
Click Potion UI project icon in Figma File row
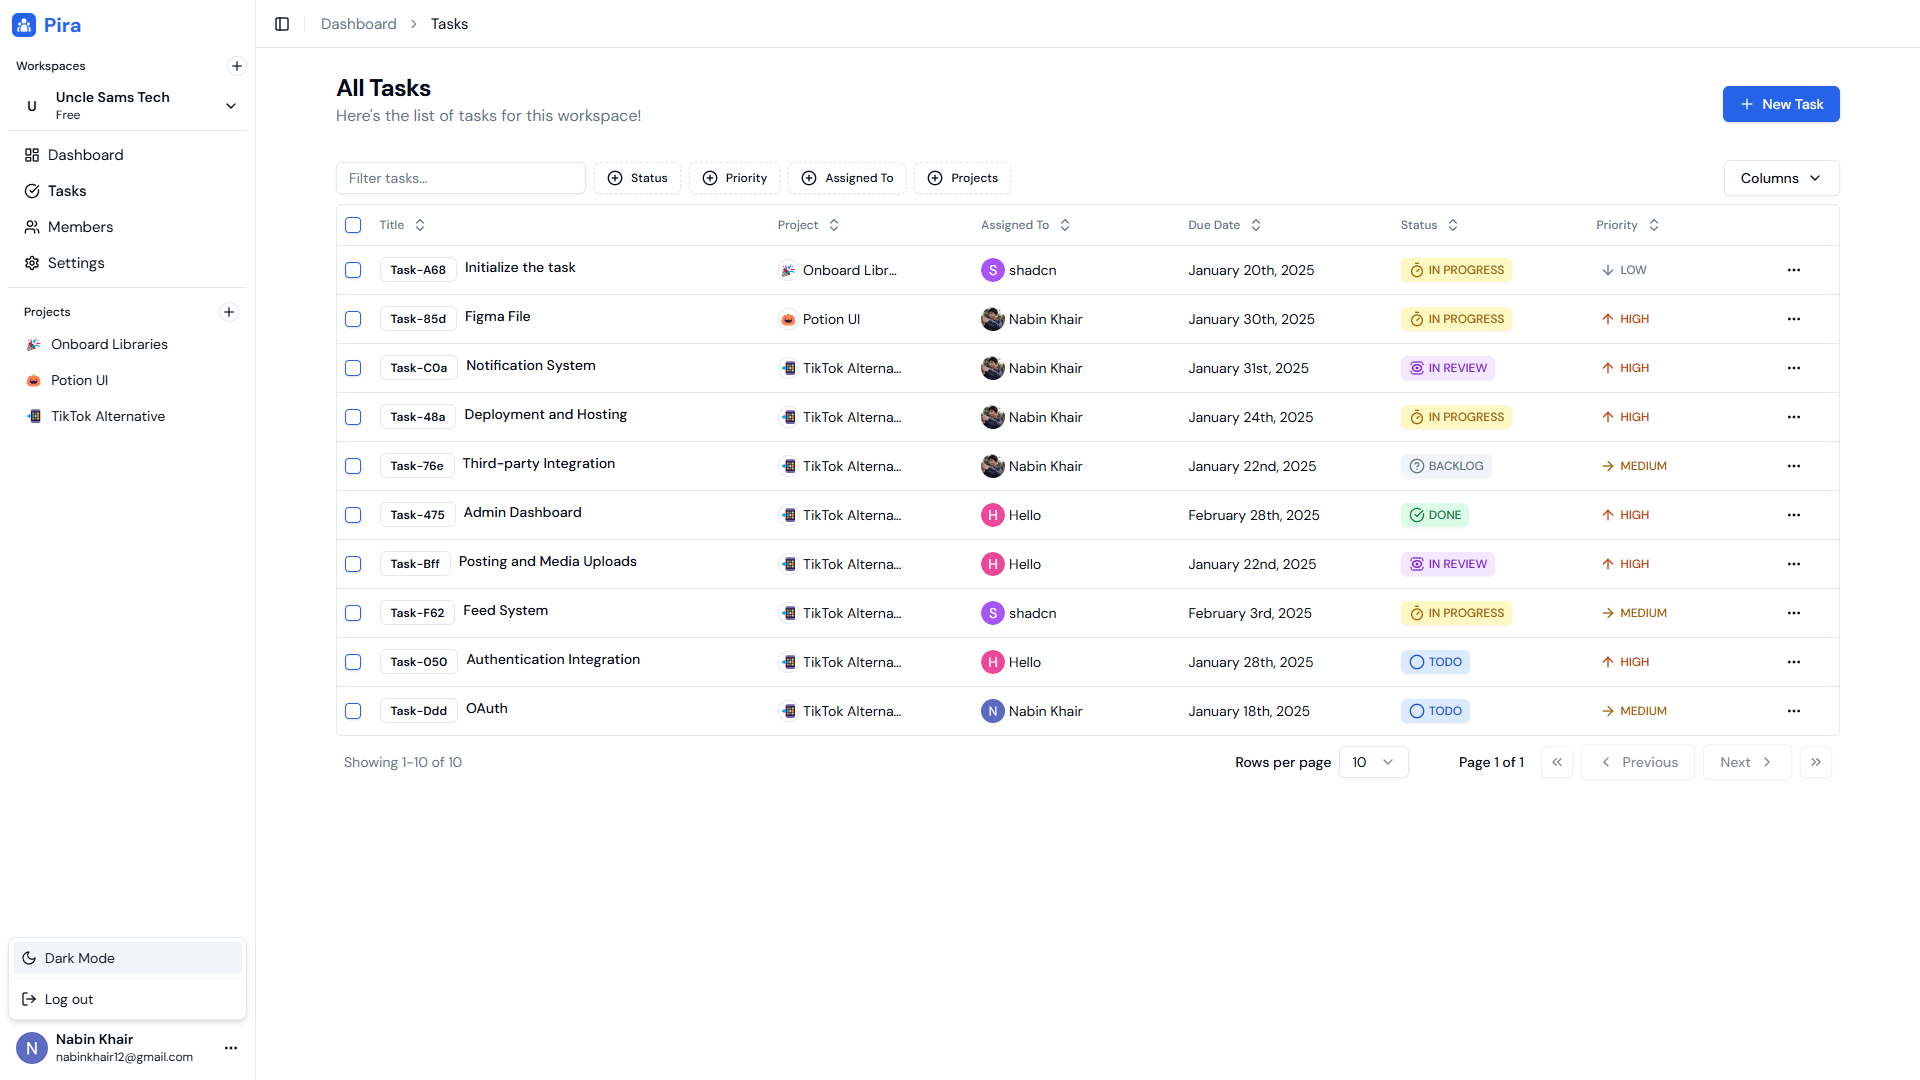pos(788,319)
